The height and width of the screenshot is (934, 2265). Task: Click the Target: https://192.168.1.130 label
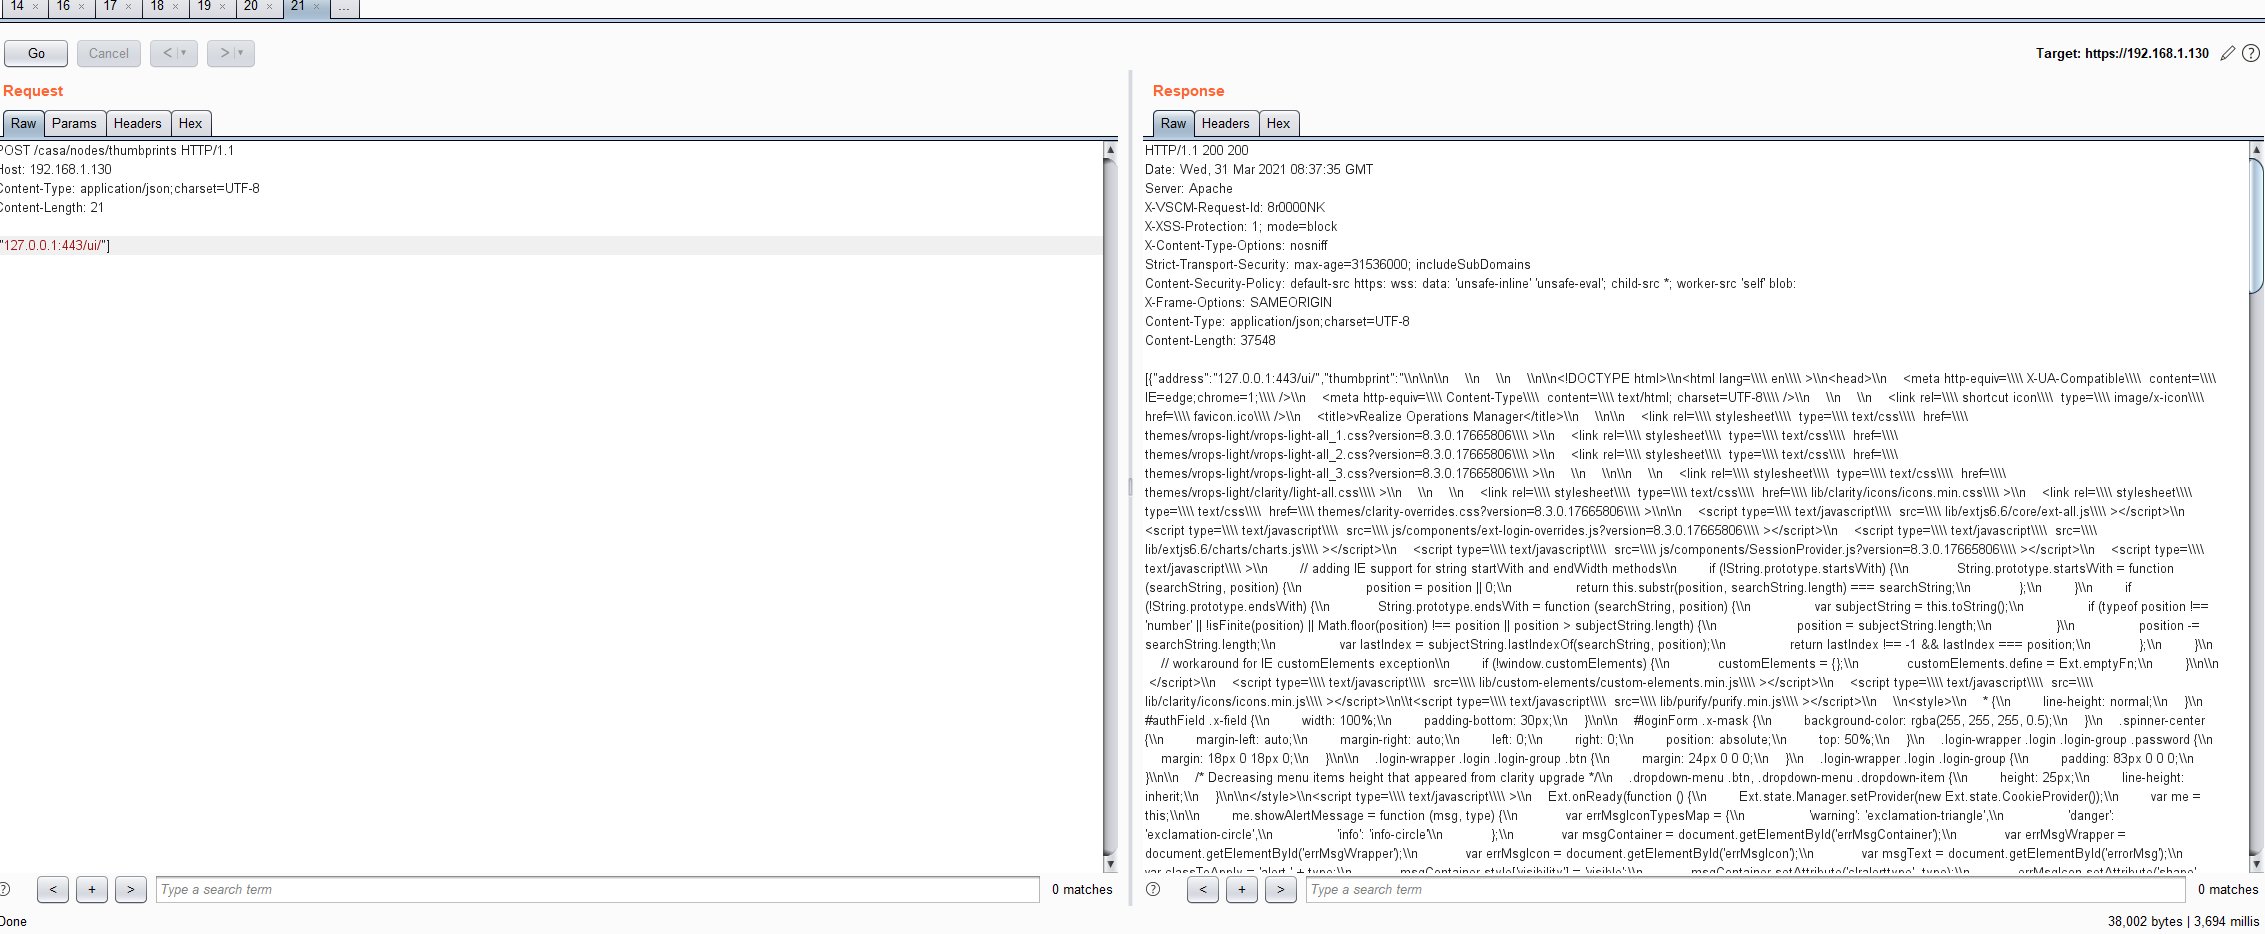(2122, 54)
